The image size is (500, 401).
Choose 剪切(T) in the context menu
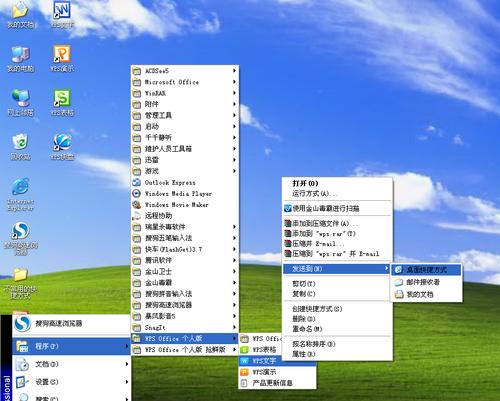[x=337, y=284]
